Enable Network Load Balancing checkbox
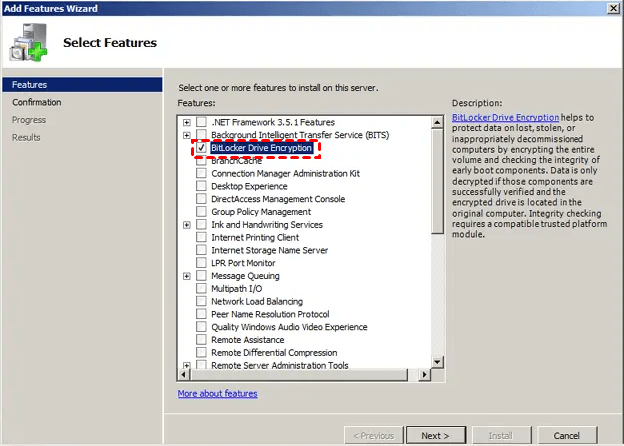Image resolution: width=624 pixels, height=446 pixels. 201,301
